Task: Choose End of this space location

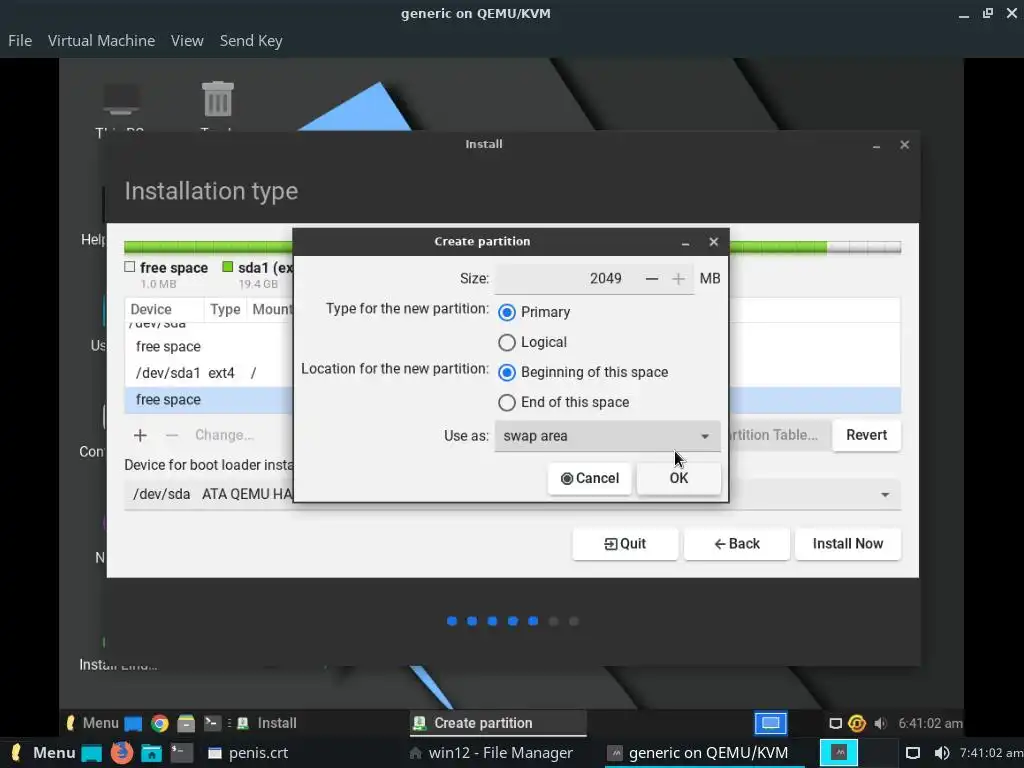Action: click(507, 402)
